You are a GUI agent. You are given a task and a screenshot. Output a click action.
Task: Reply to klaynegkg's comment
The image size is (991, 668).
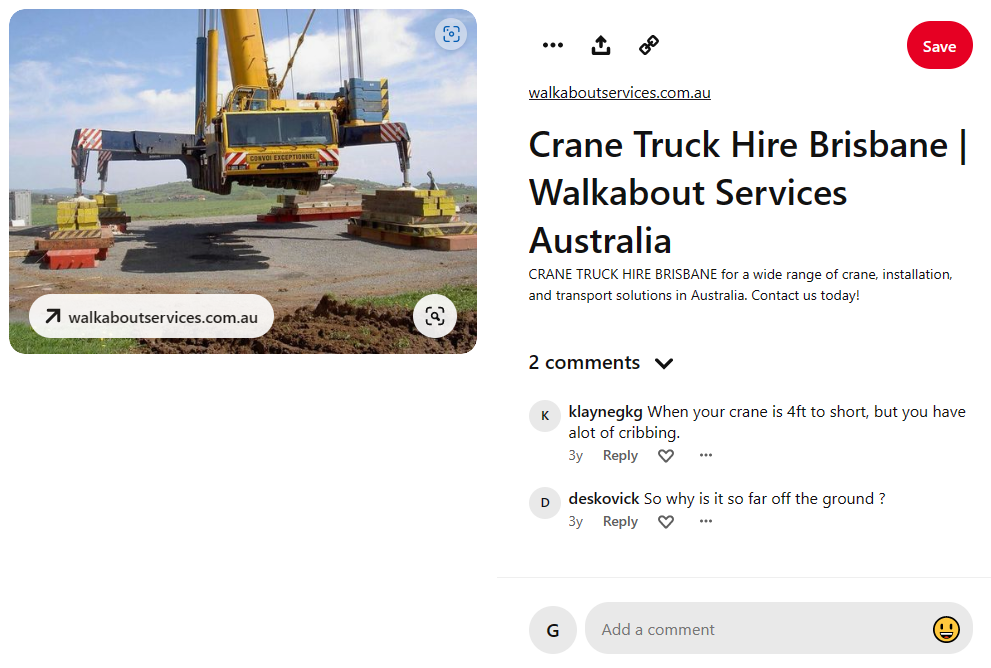tap(620, 456)
